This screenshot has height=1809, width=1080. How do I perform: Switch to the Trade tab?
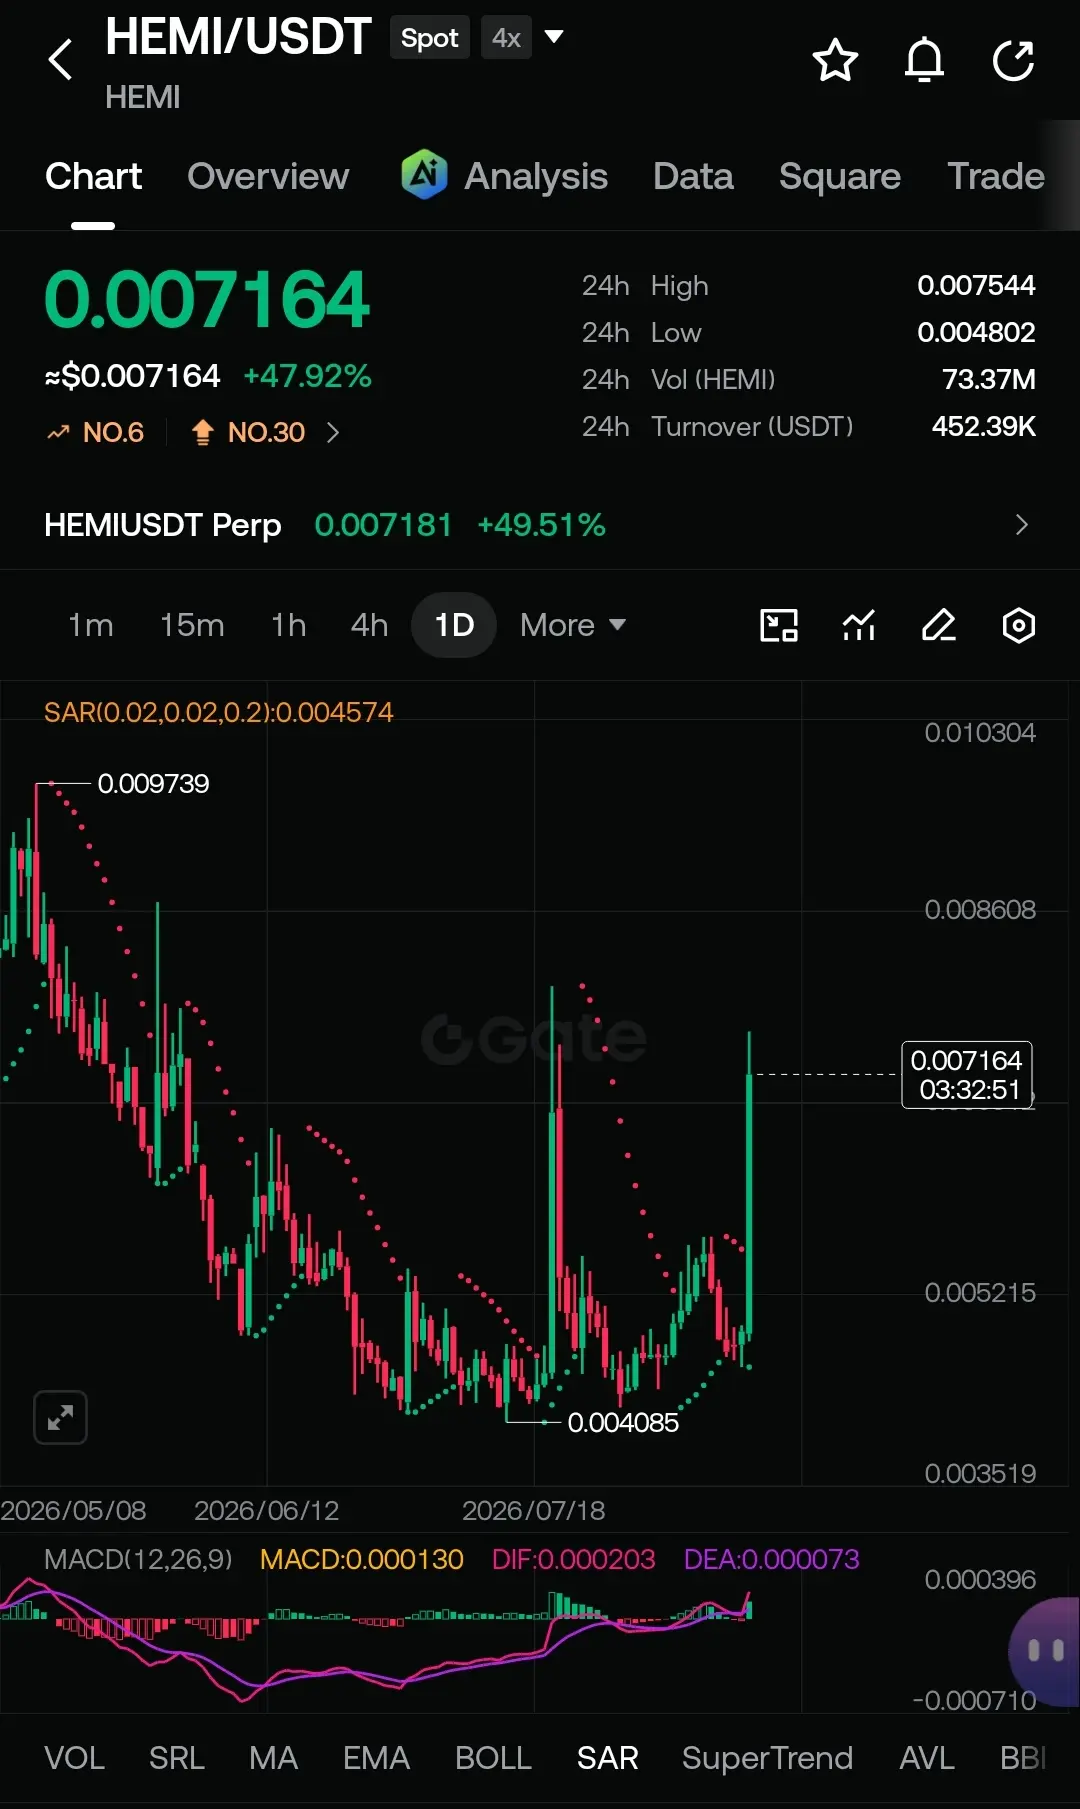(996, 176)
